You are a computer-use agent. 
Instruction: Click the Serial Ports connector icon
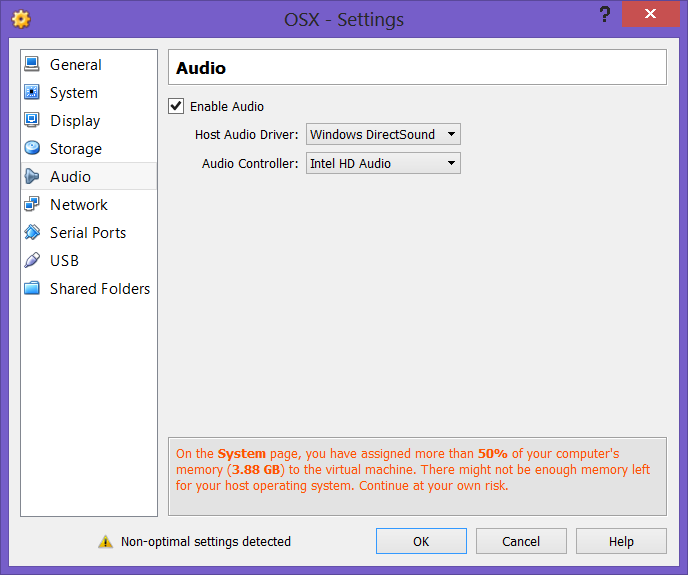32,232
